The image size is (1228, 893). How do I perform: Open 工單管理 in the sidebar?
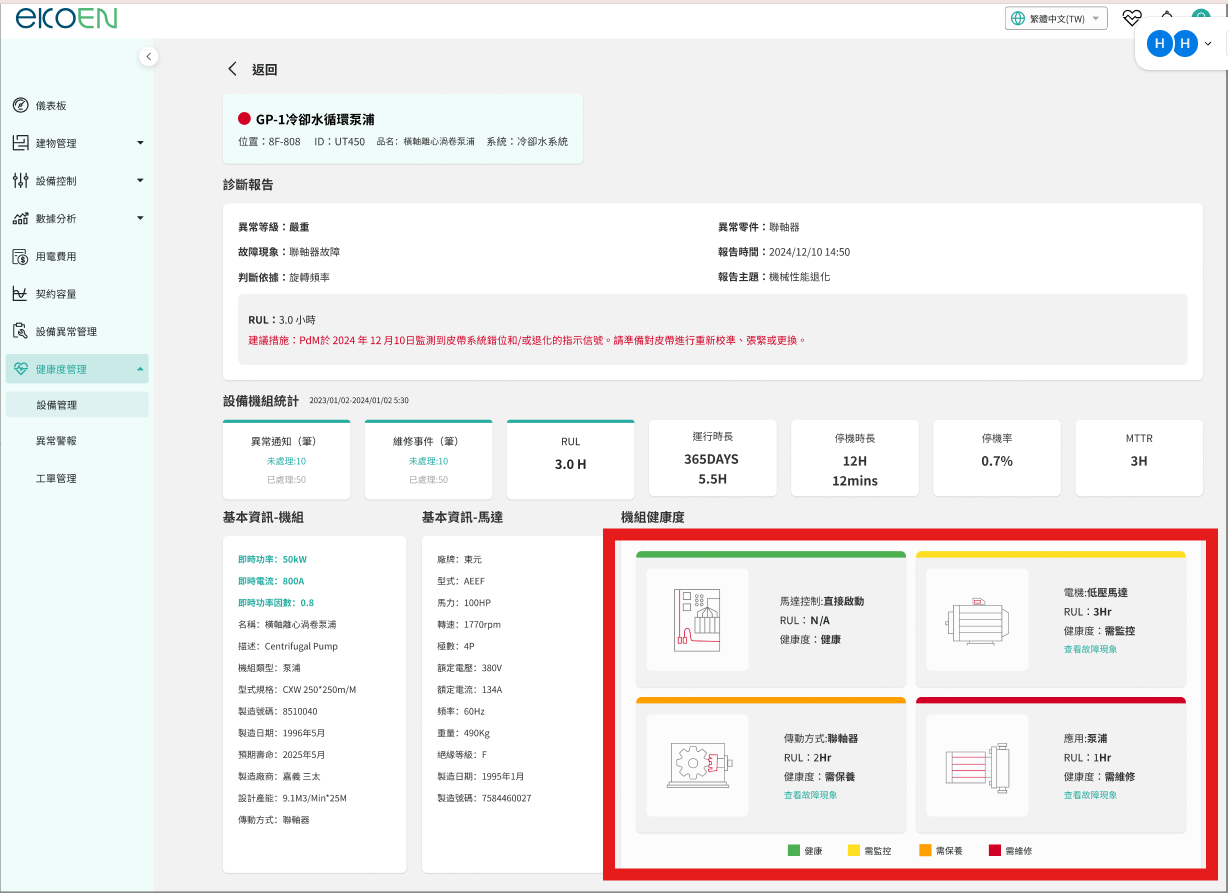tap(56, 479)
